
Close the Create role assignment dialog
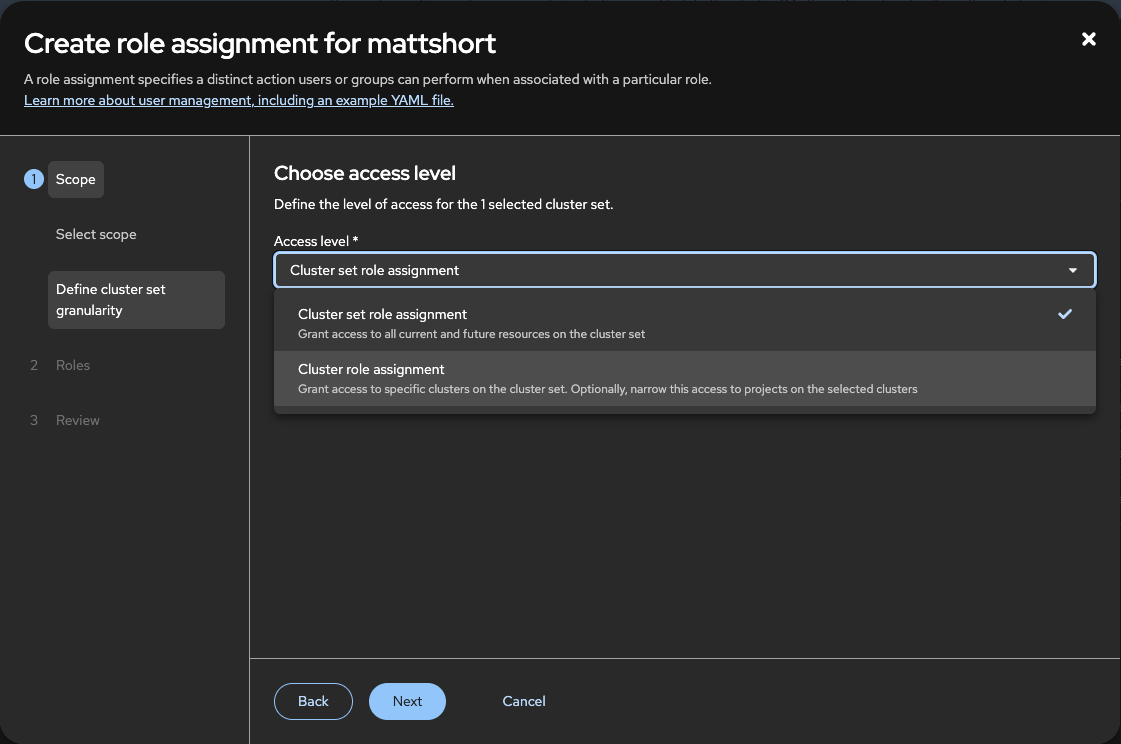(x=1089, y=39)
